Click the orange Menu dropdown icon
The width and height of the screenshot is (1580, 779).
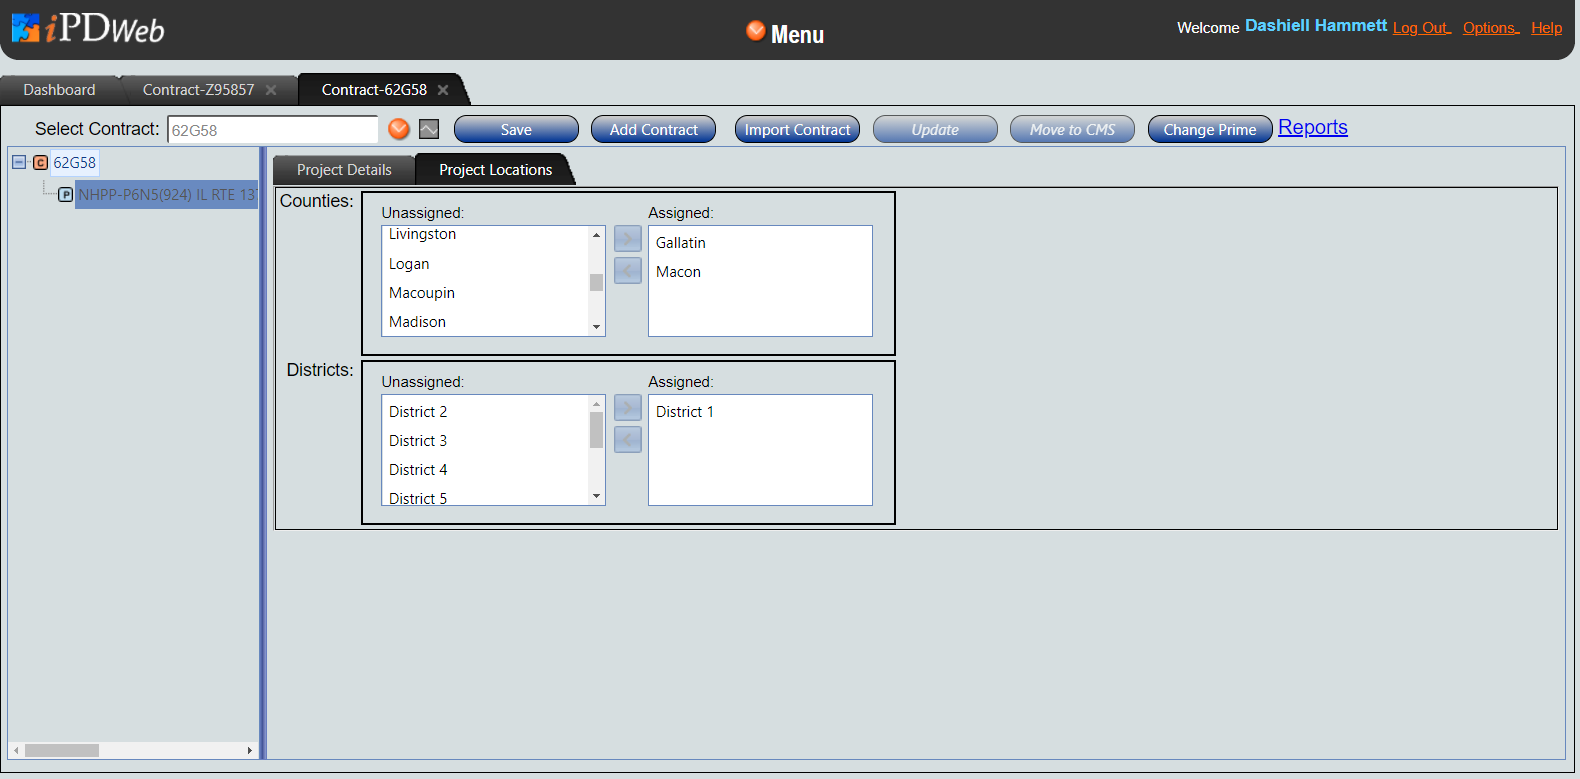point(756,31)
